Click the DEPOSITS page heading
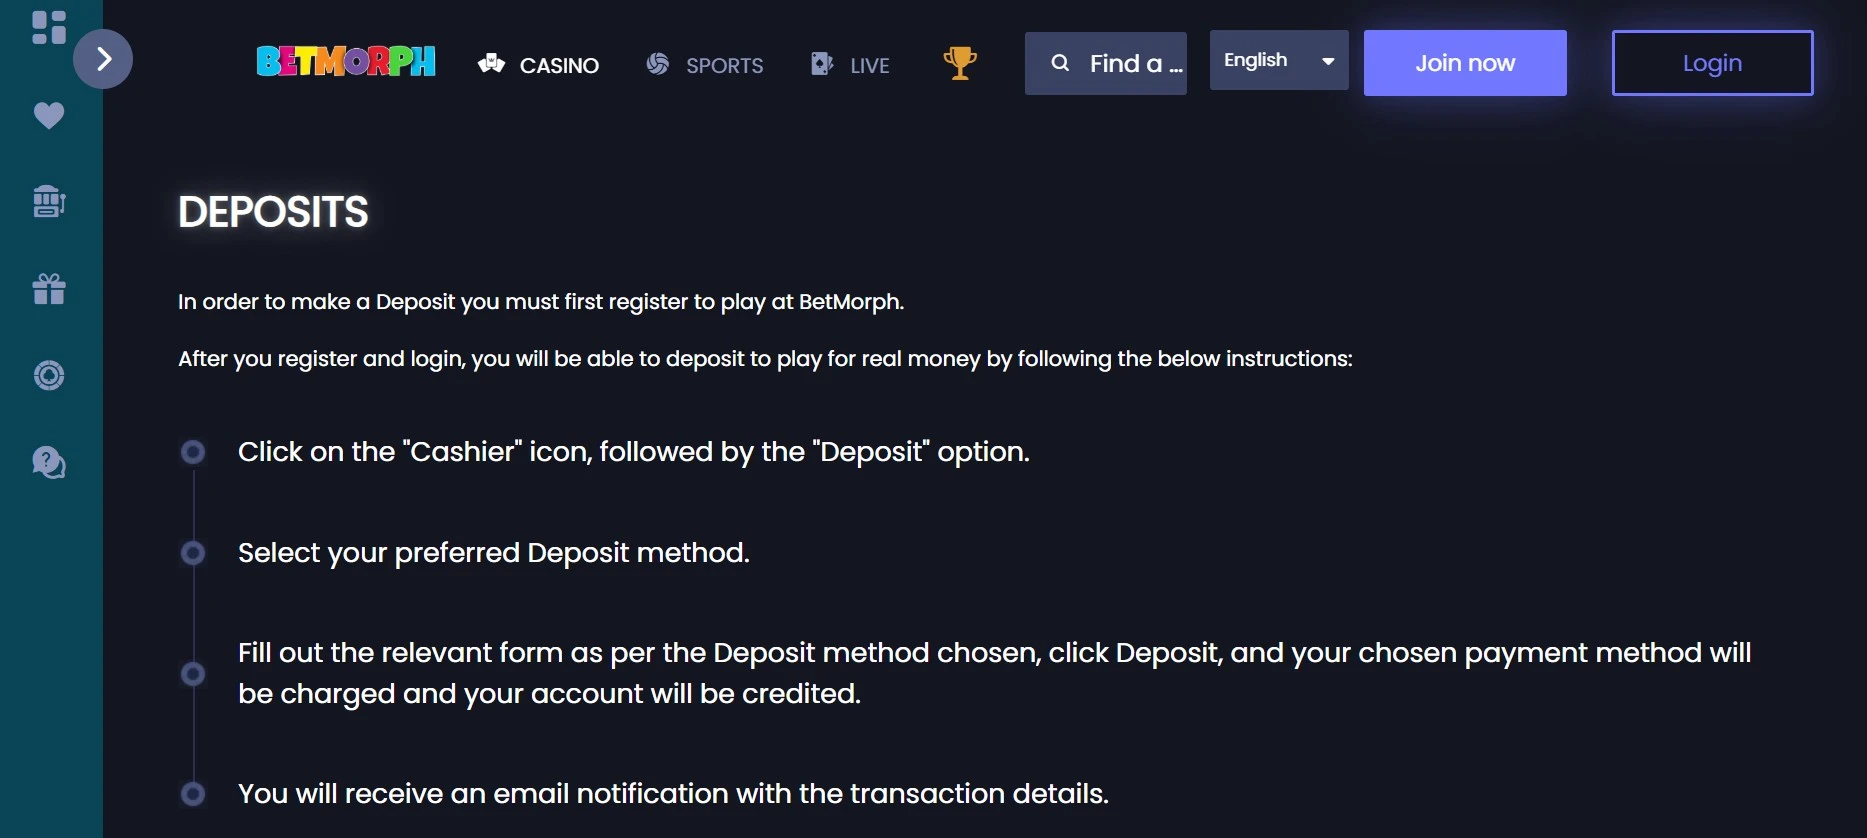1867x838 pixels. pyautogui.click(x=272, y=211)
